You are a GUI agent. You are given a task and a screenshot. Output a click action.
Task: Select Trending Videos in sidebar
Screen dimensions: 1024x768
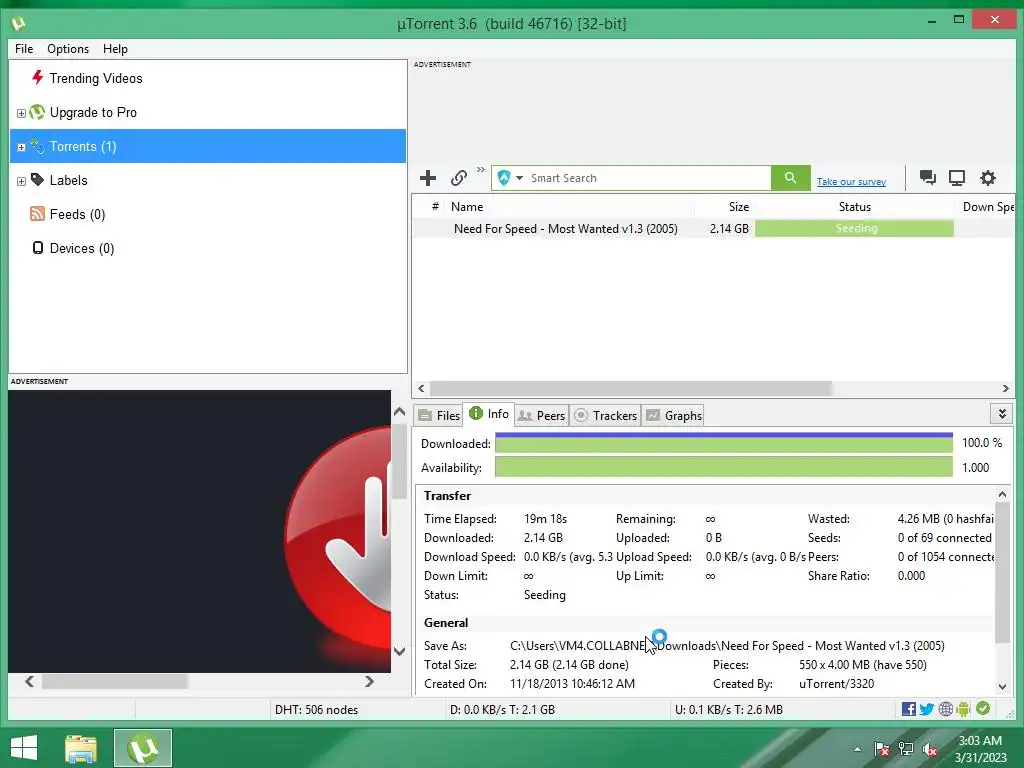point(95,78)
